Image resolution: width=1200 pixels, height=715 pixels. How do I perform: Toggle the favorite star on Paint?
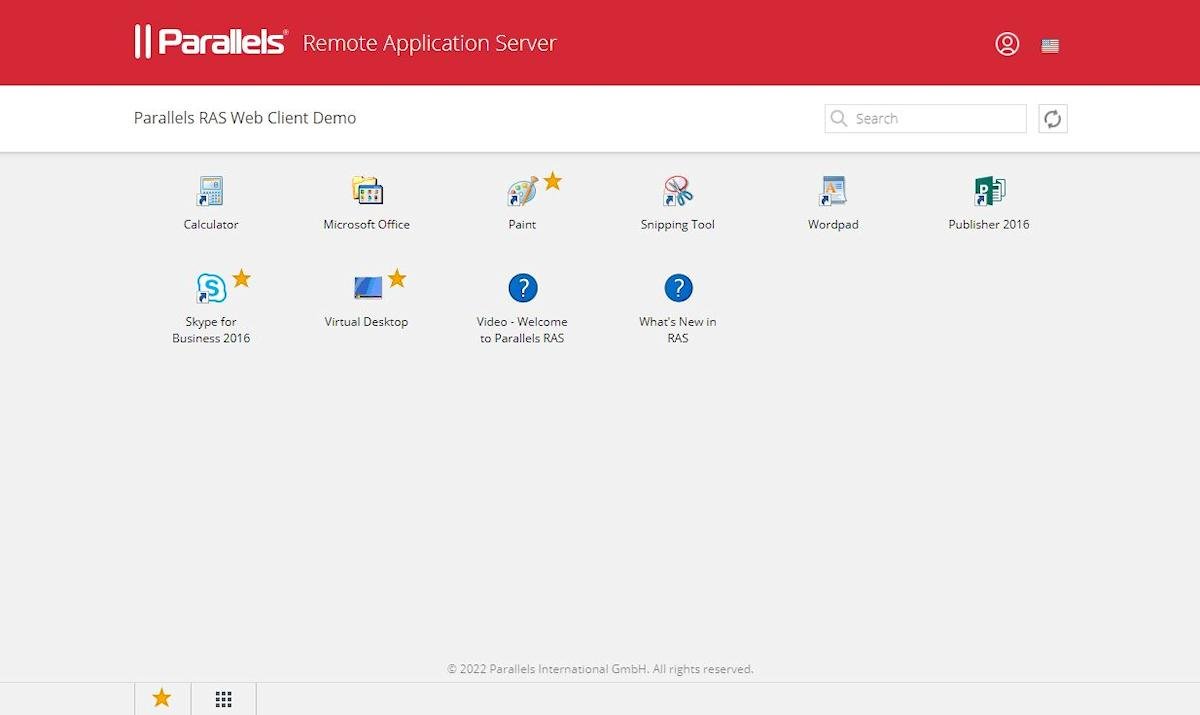tap(552, 181)
